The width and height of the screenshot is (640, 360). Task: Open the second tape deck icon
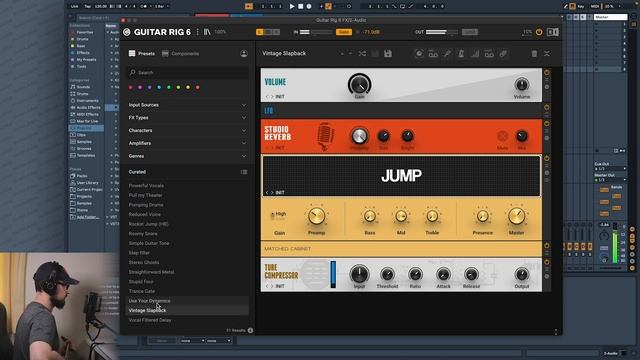[489, 53]
